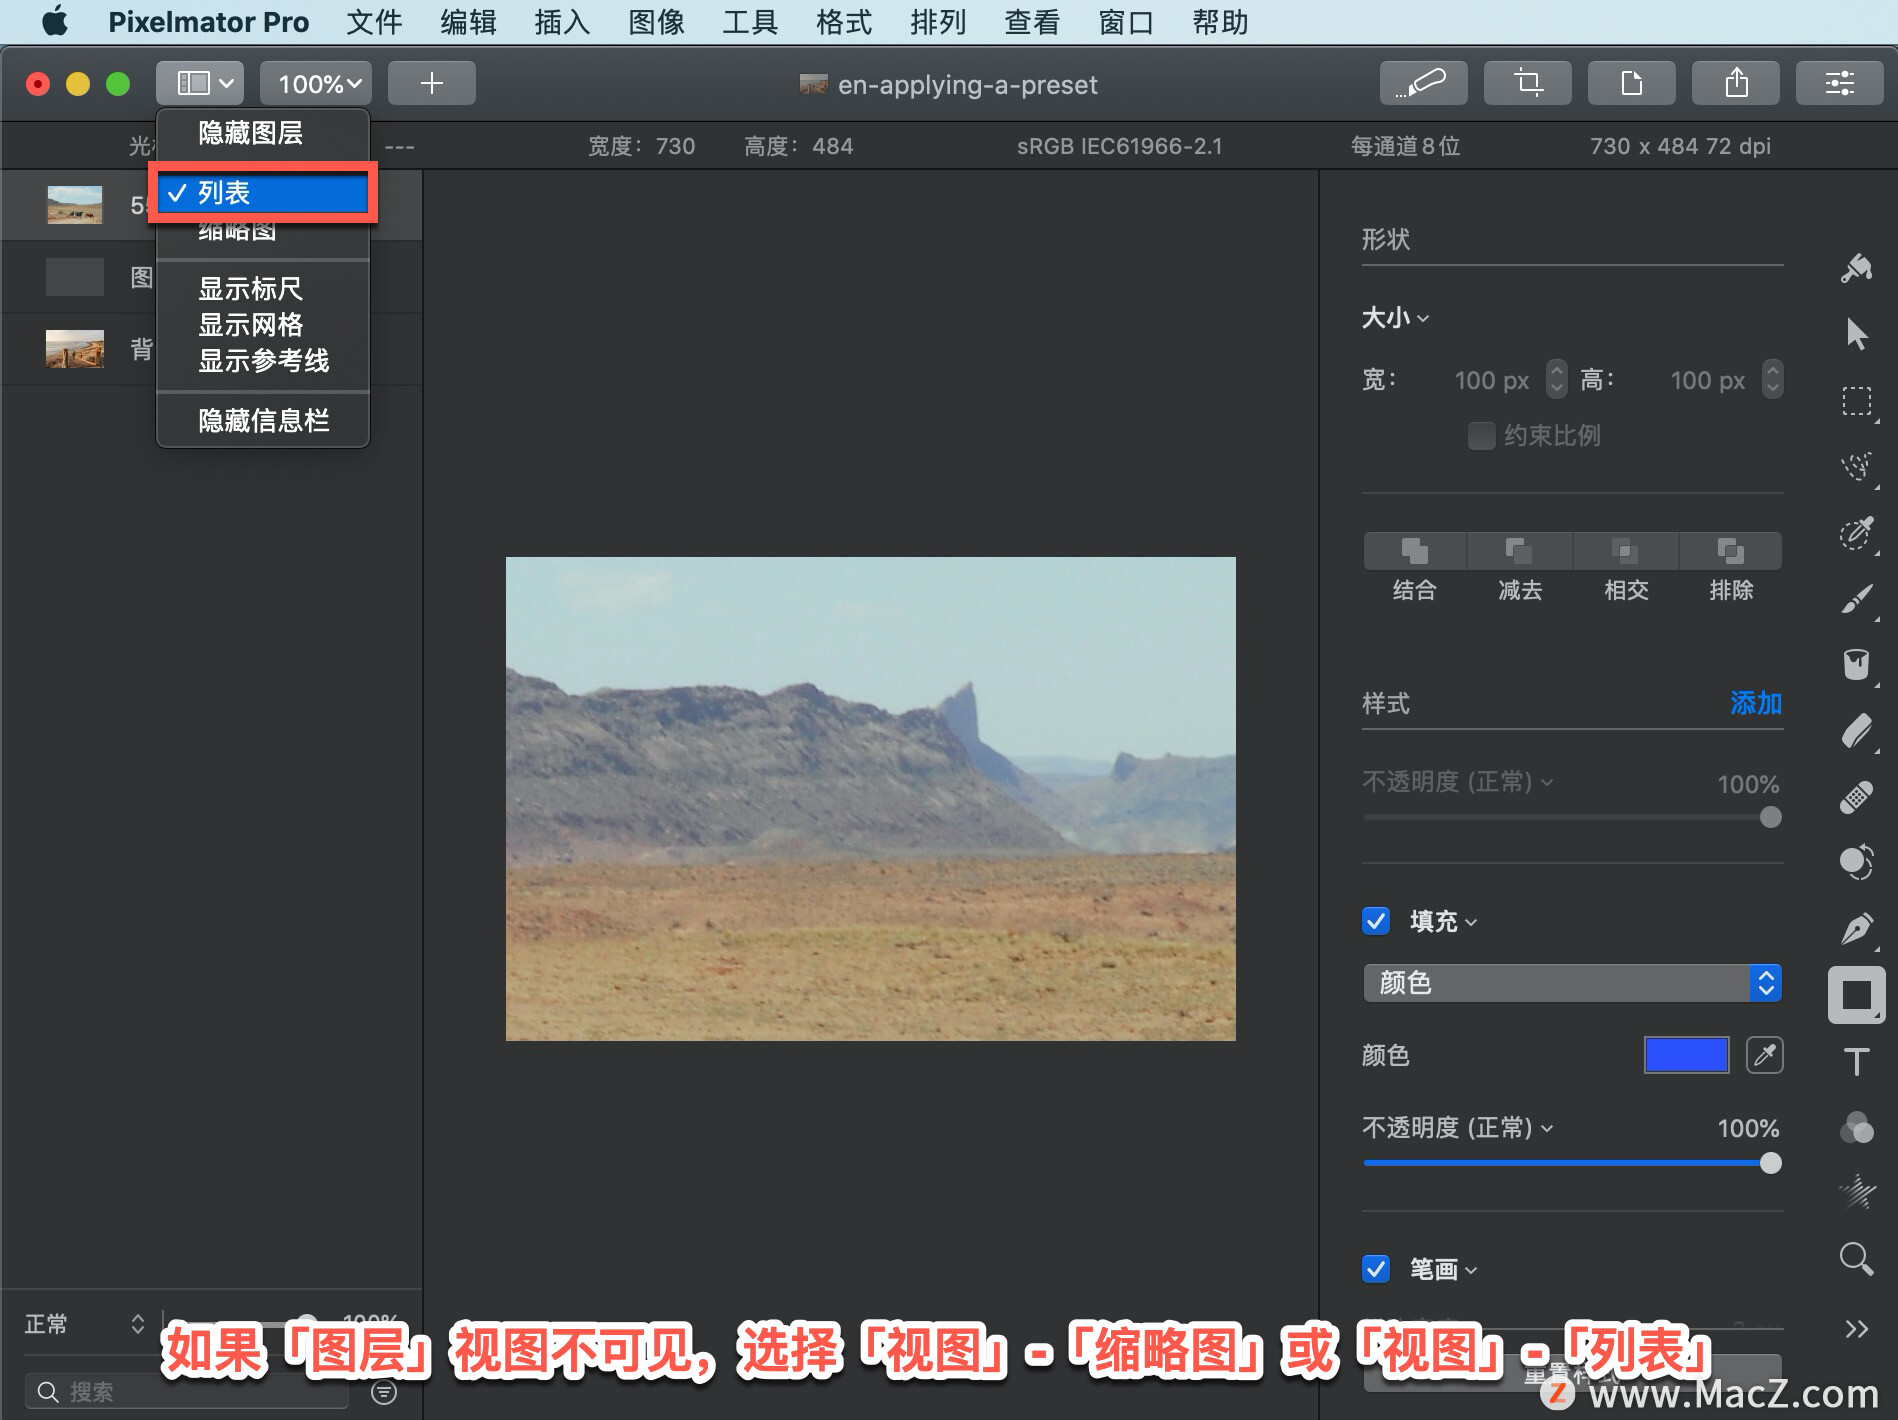This screenshot has width=1898, height=1420.
Task: Choose 隐藏图层 from the dropdown menu
Action: point(263,133)
